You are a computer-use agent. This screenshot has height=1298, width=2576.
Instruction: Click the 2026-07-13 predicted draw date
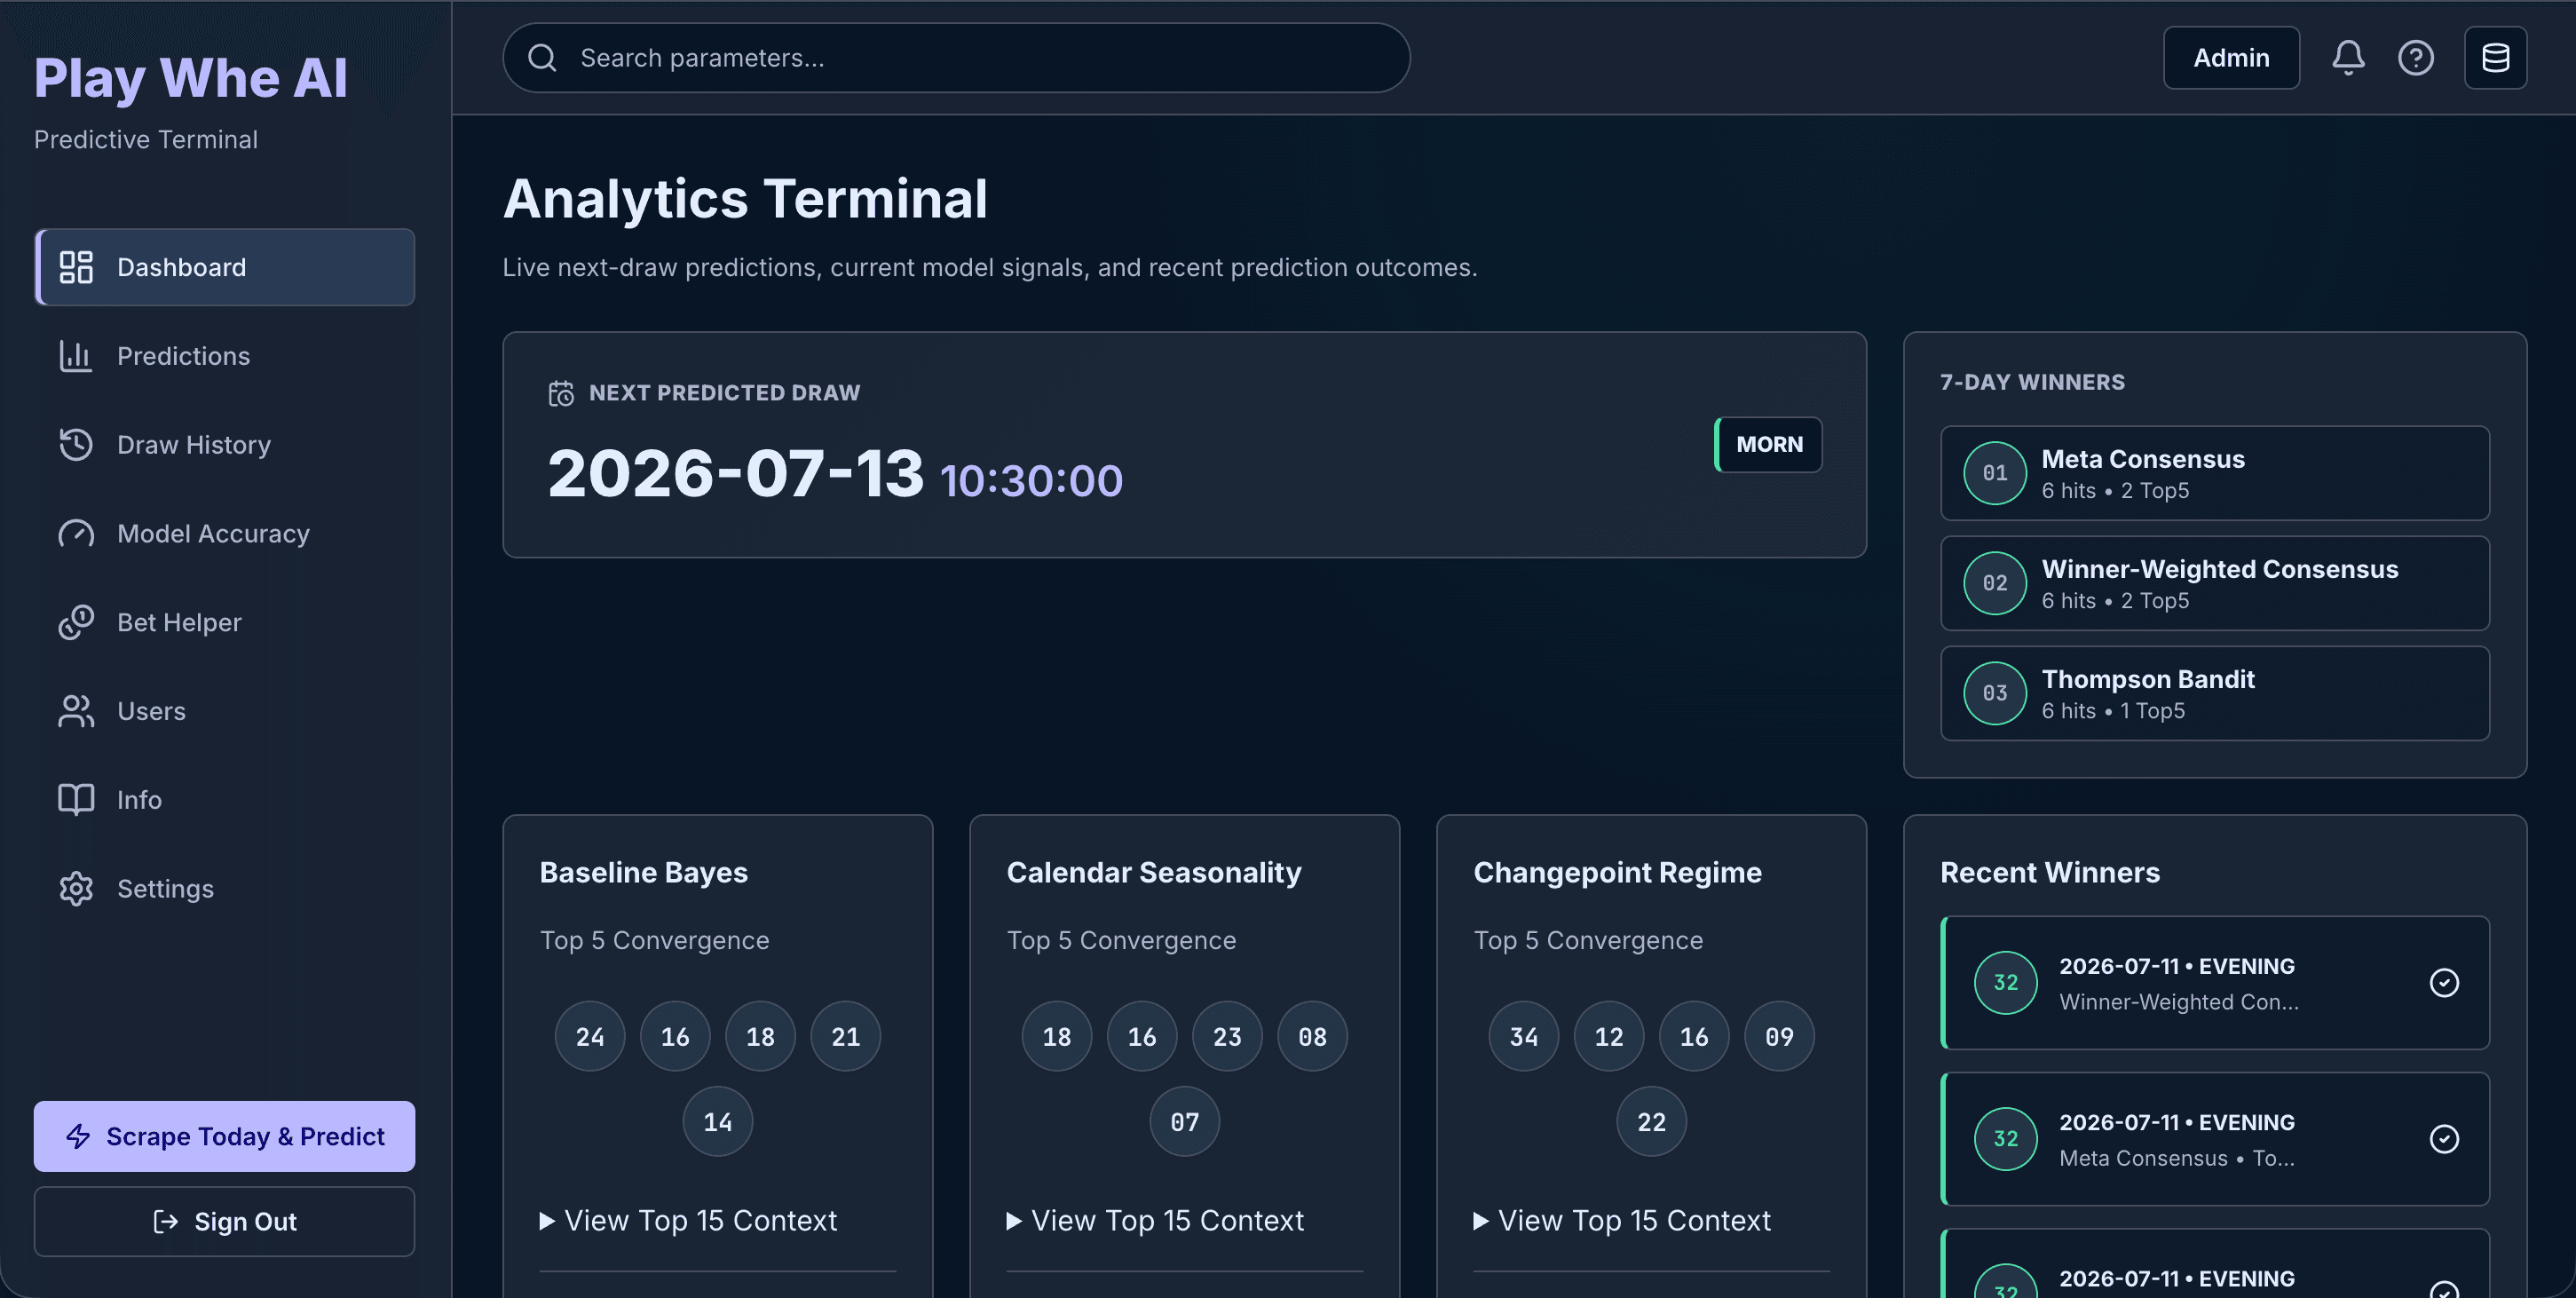[736, 473]
